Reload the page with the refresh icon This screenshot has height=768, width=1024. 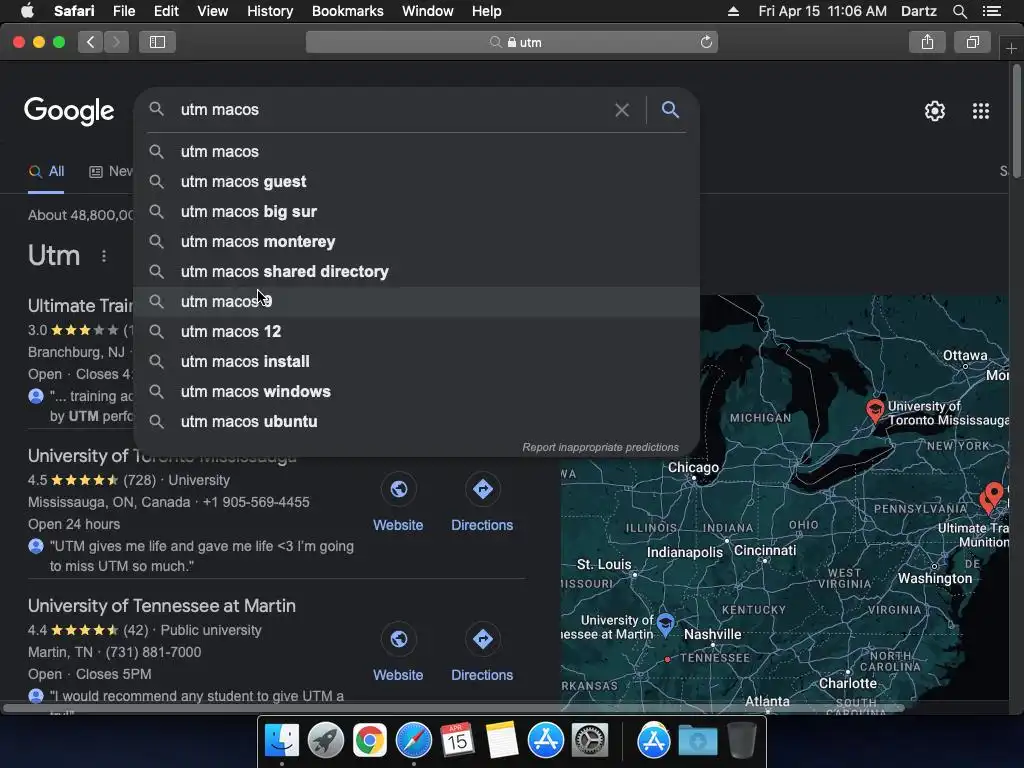706,42
